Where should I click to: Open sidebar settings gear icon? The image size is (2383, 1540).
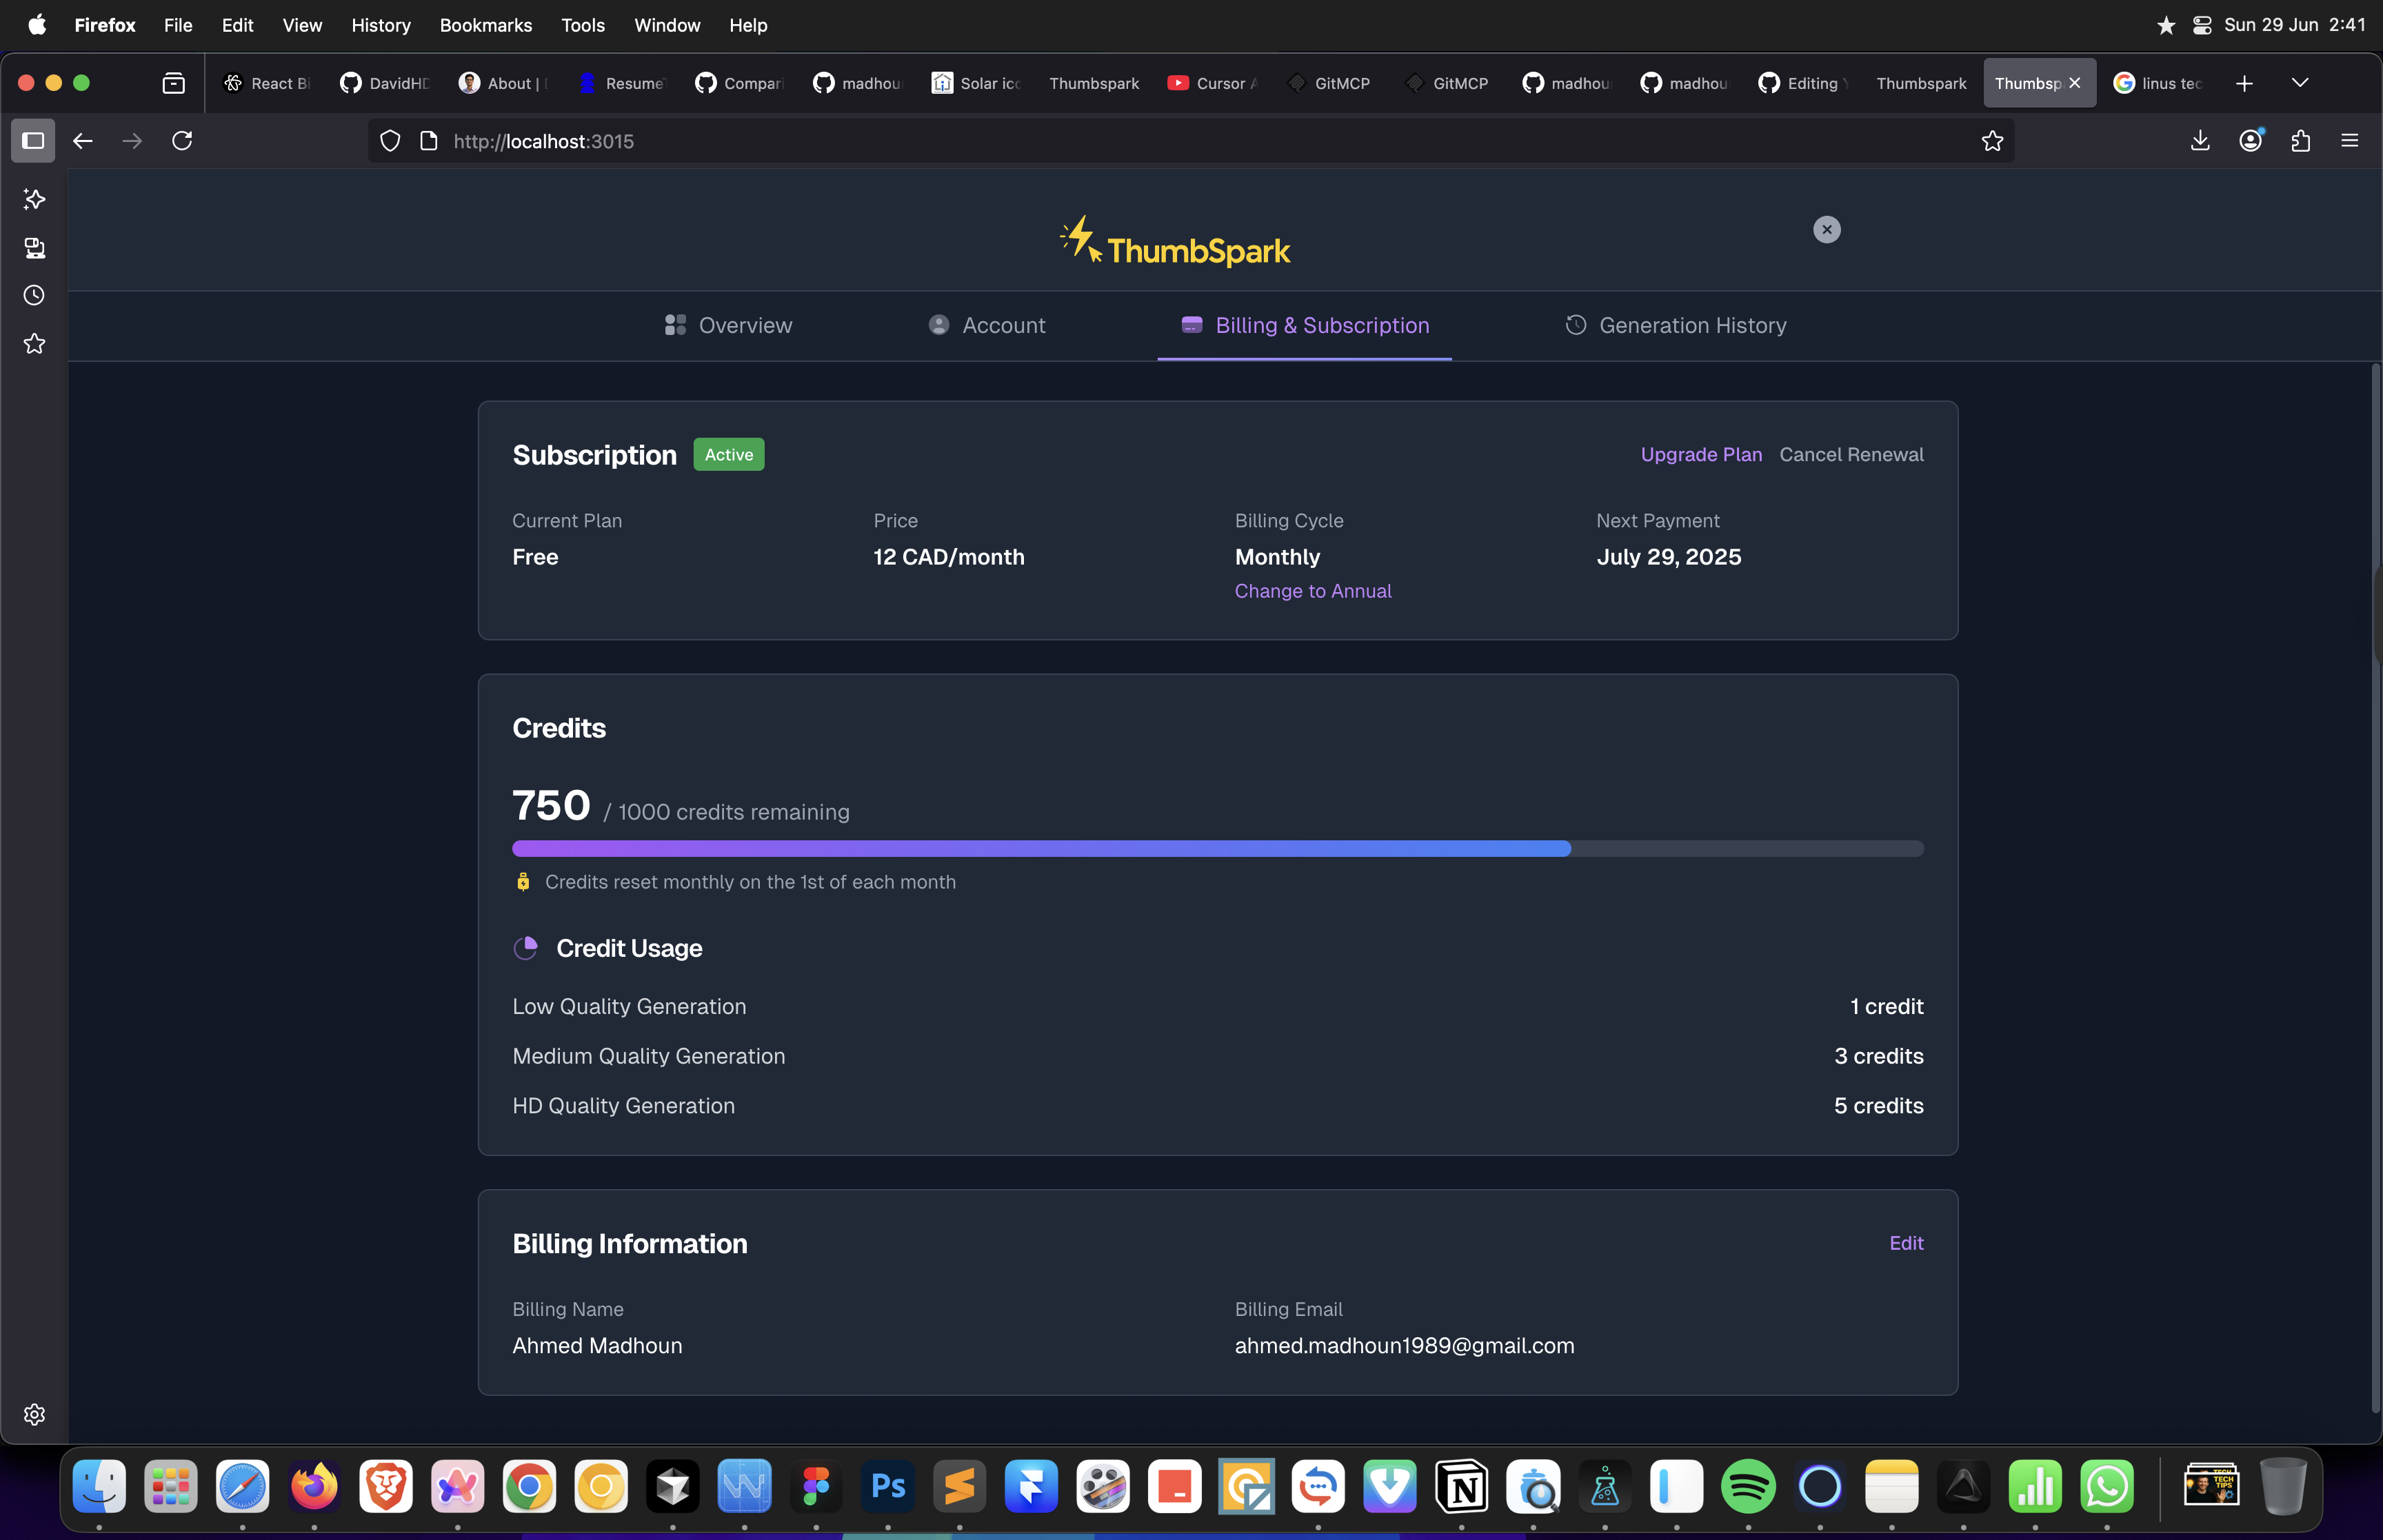point(34,1414)
